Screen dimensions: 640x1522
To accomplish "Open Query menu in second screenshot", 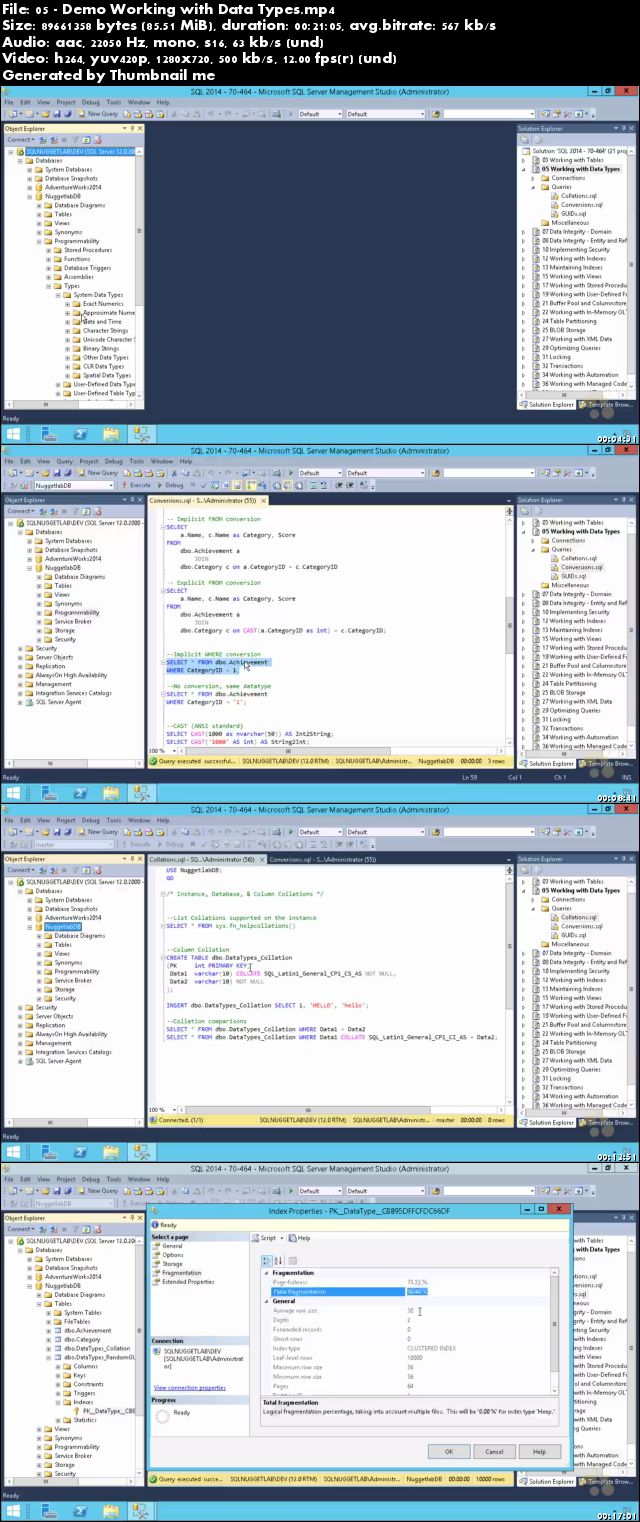I will click(66, 461).
